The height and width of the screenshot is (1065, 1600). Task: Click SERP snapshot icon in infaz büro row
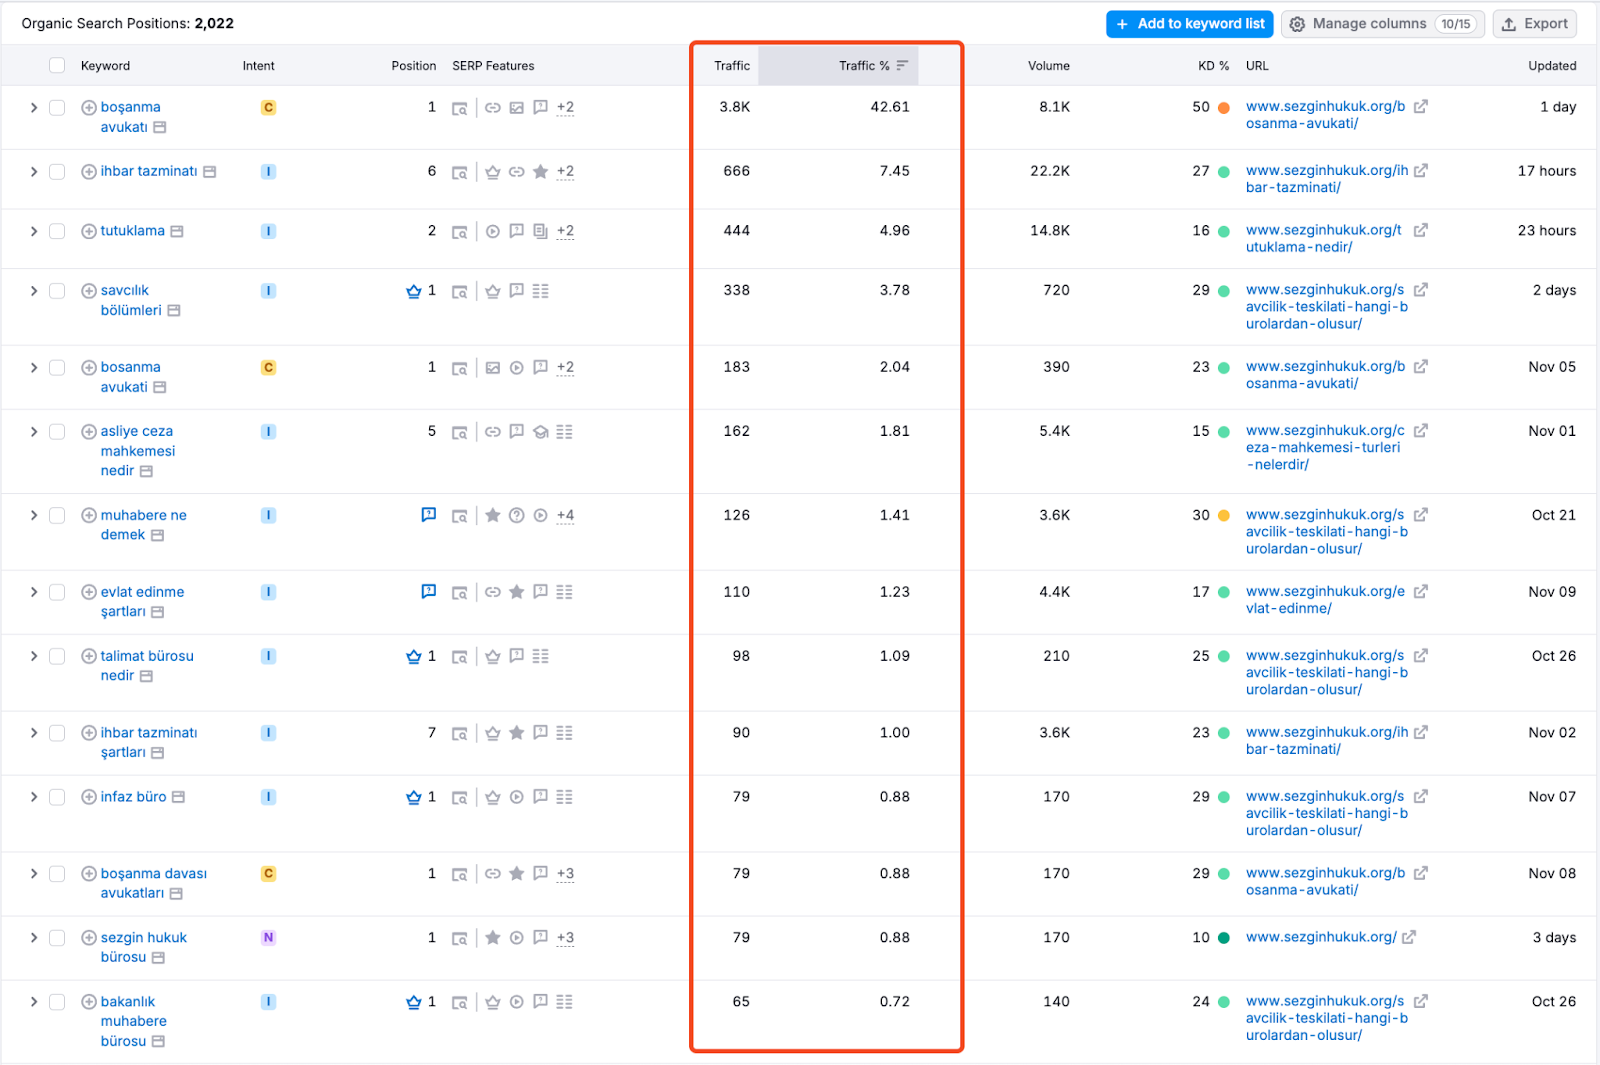click(459, 797)
